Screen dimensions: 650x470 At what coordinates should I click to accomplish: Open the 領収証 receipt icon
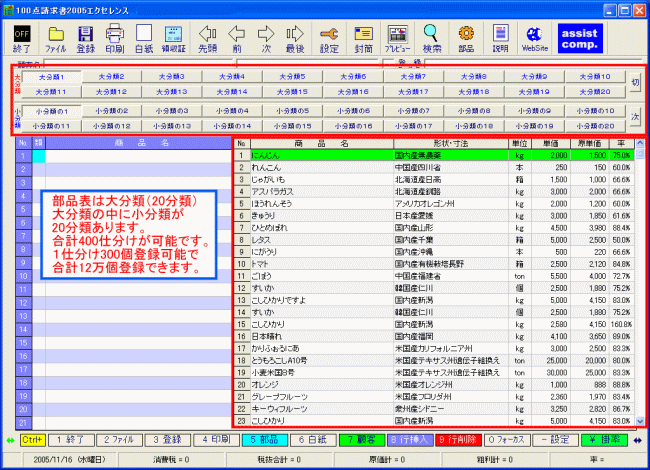point(173,39)
